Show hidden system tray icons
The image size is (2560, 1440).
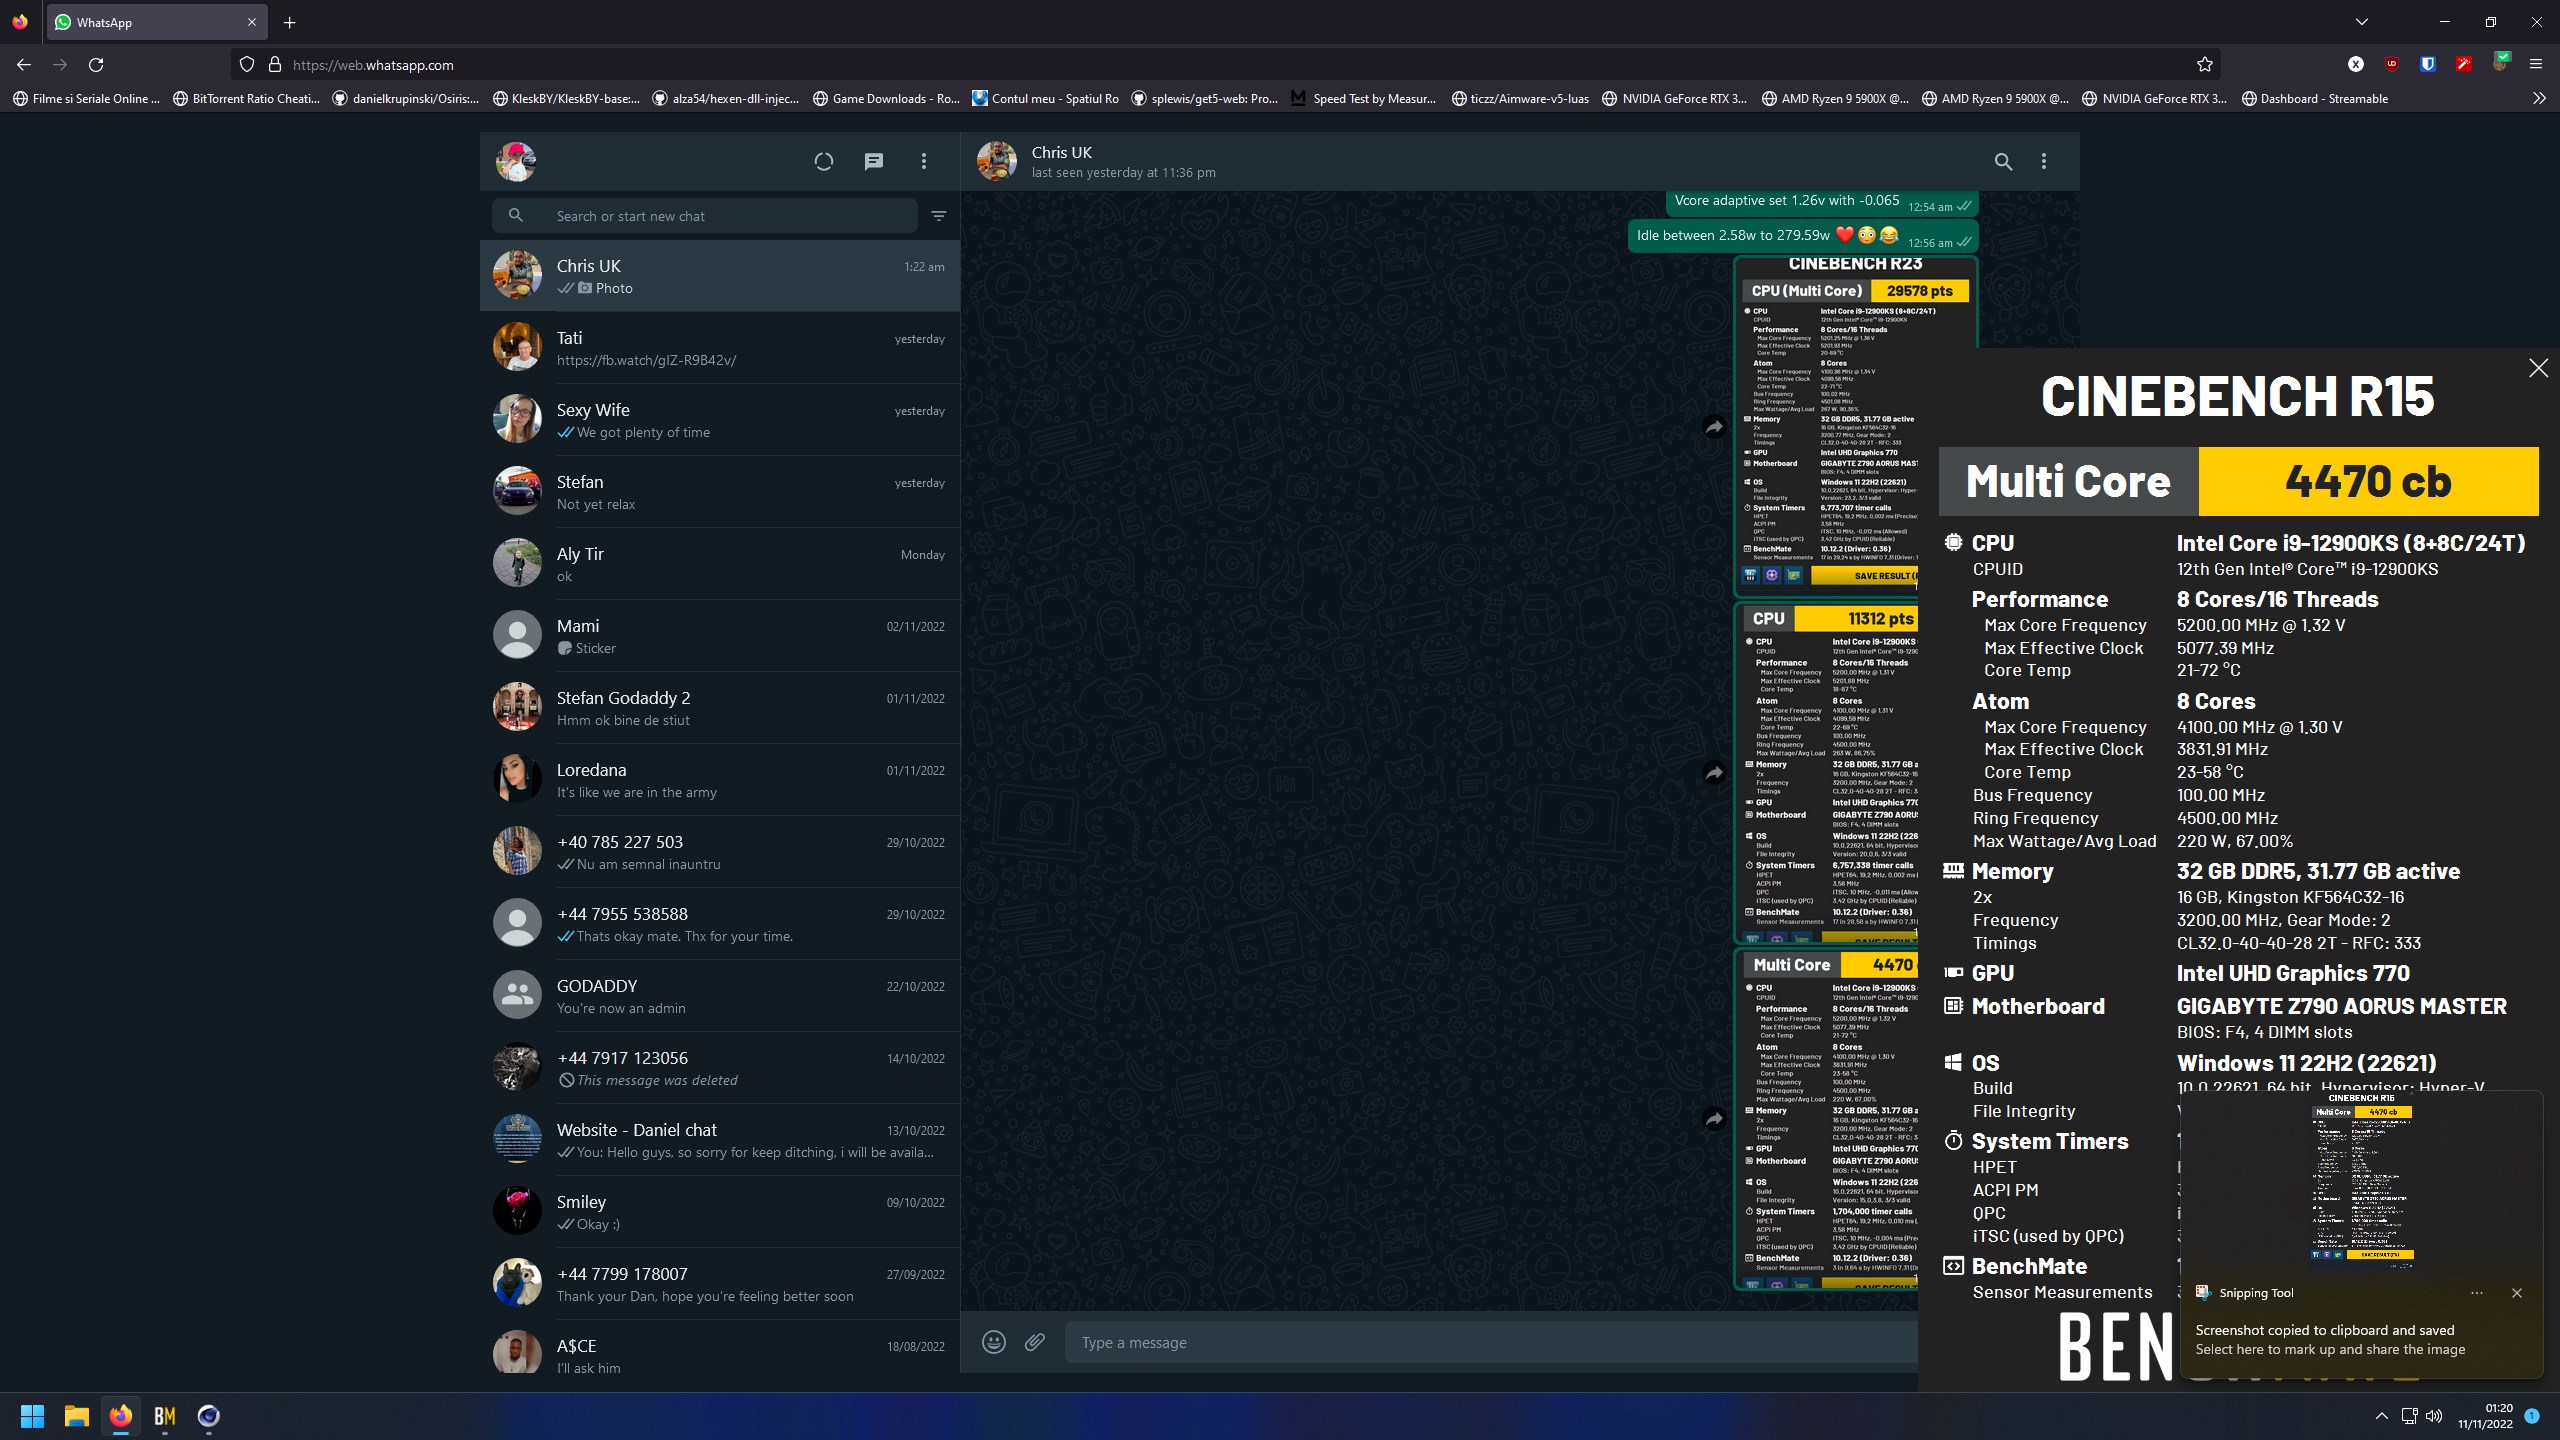2381,1416
